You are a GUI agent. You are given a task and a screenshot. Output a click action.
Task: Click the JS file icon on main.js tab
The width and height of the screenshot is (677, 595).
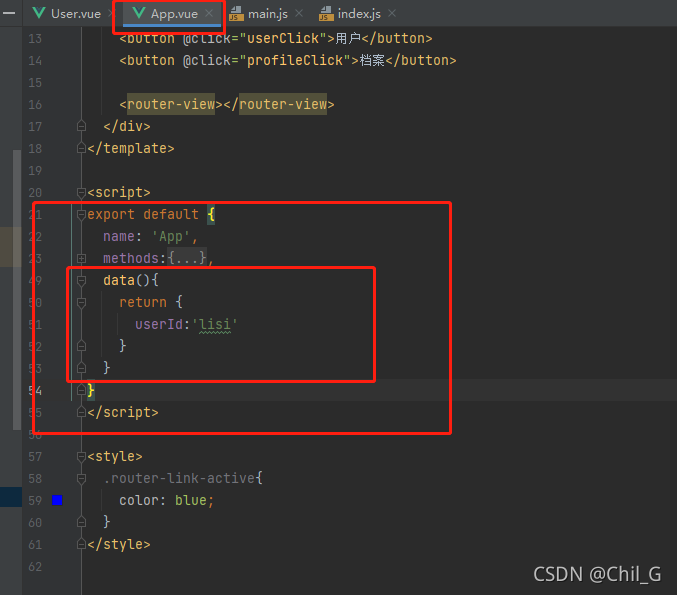[x=236, y=14]
